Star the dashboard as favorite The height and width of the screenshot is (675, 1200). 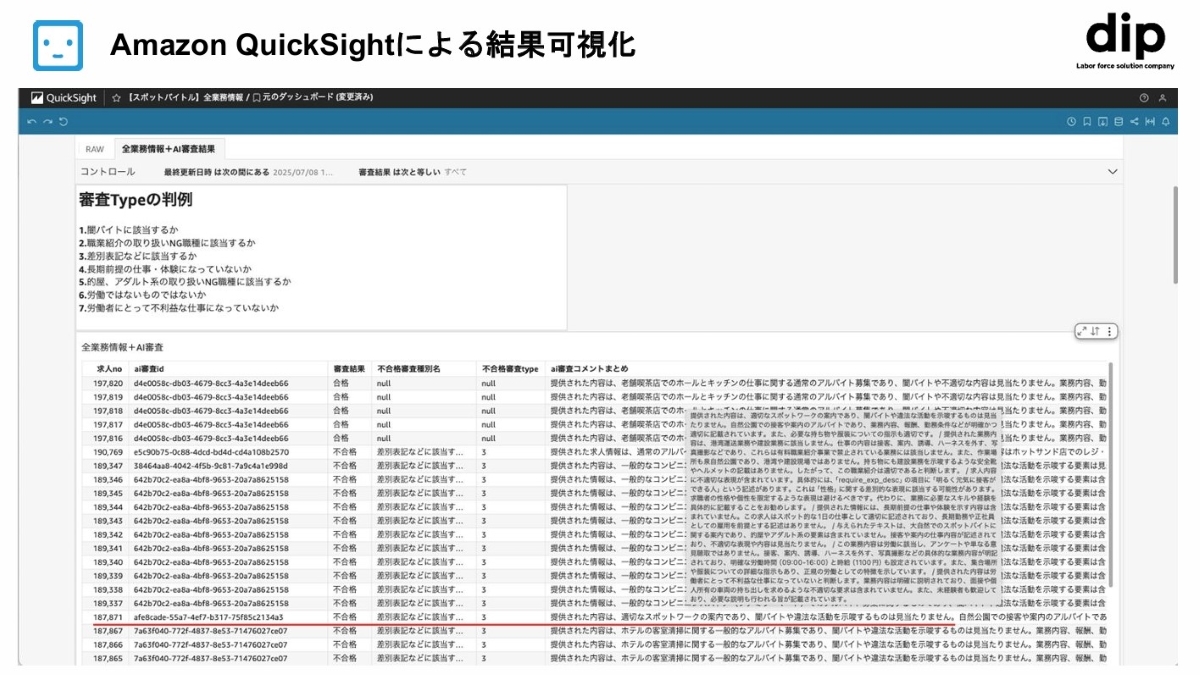pyautogui.click(x=117, y=98)
